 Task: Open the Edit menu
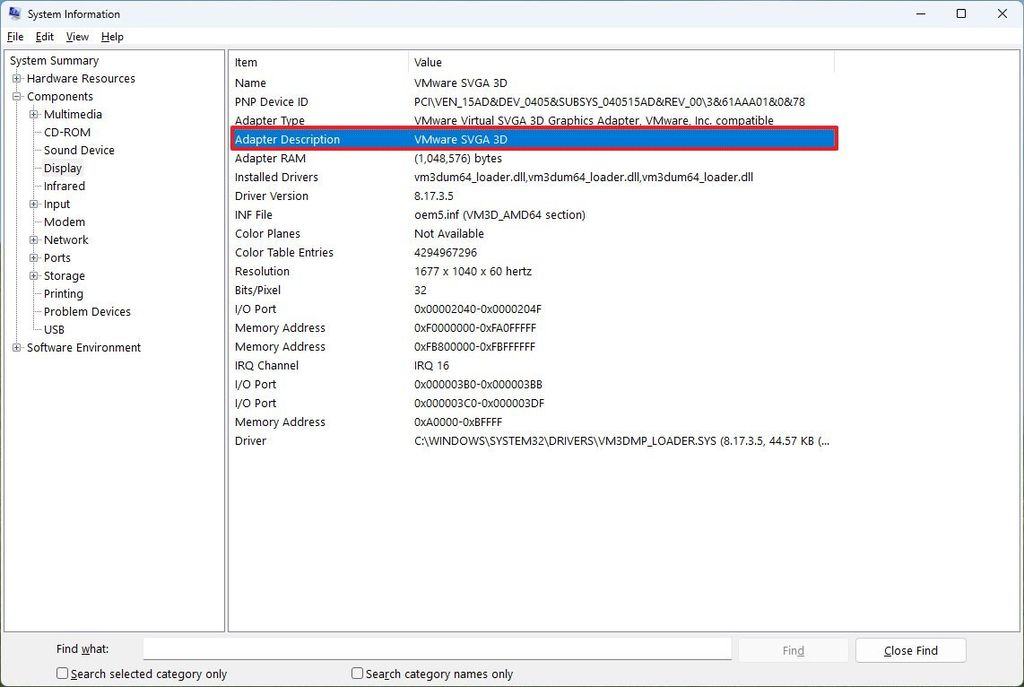44,37
